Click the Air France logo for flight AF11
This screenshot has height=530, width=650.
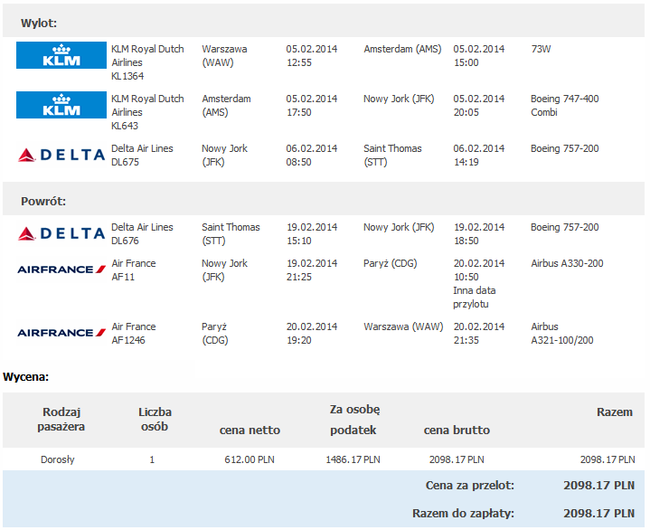click(x=61, y=270)
